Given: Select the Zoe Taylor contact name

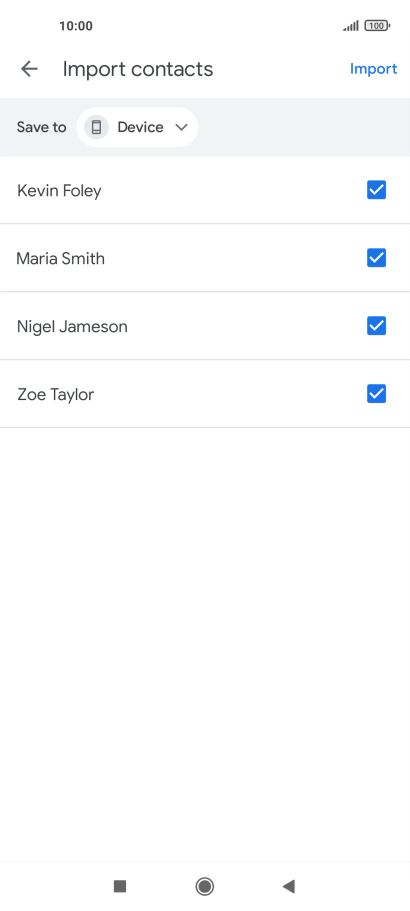Looking at the screenshot, I should click(x=56, y=395).
